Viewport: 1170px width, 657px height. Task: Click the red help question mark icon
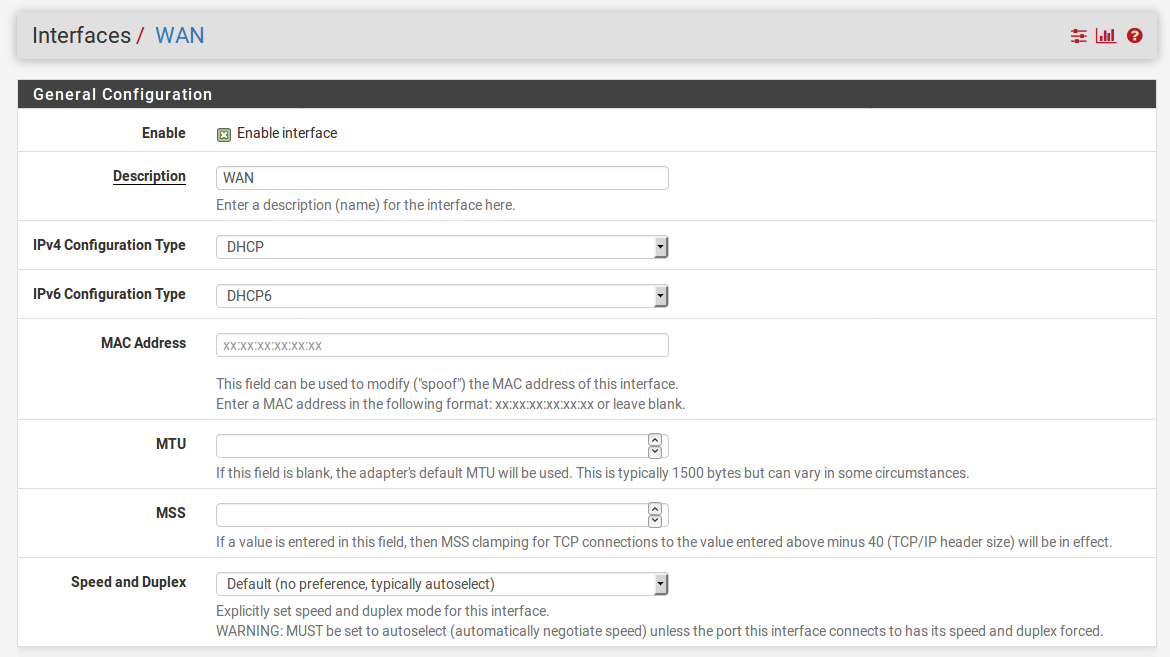pyautogui.click(x=1134, y=36)
